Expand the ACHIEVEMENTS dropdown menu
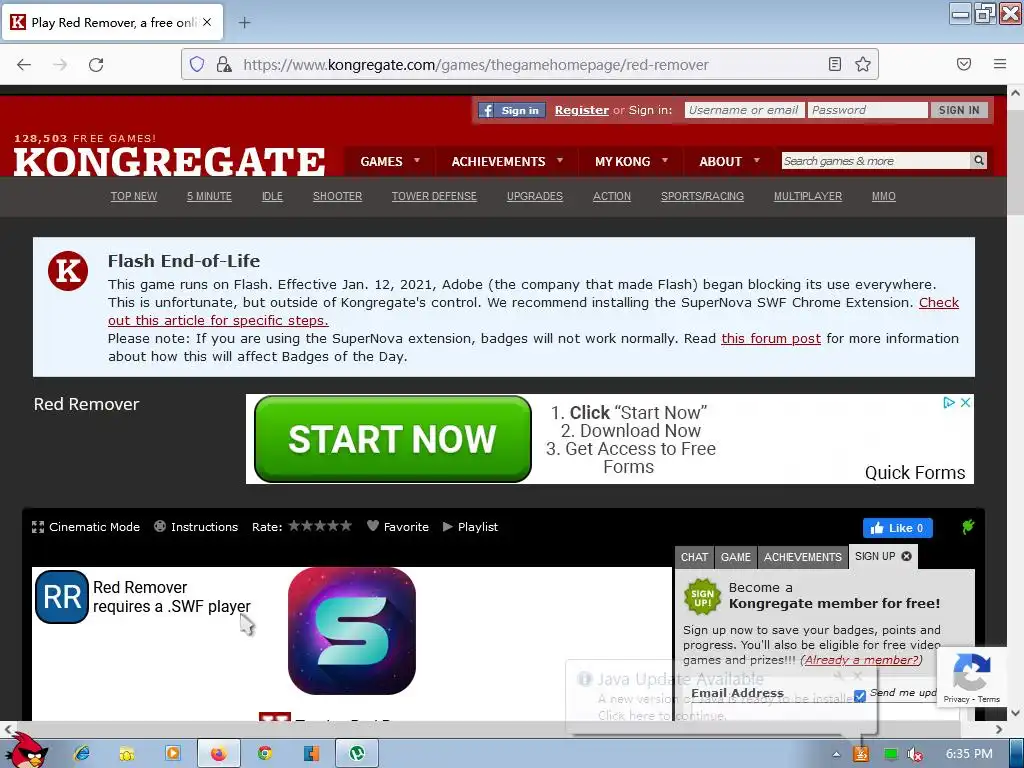This screenshot has width=1024, height=768. tap(507, 161)
